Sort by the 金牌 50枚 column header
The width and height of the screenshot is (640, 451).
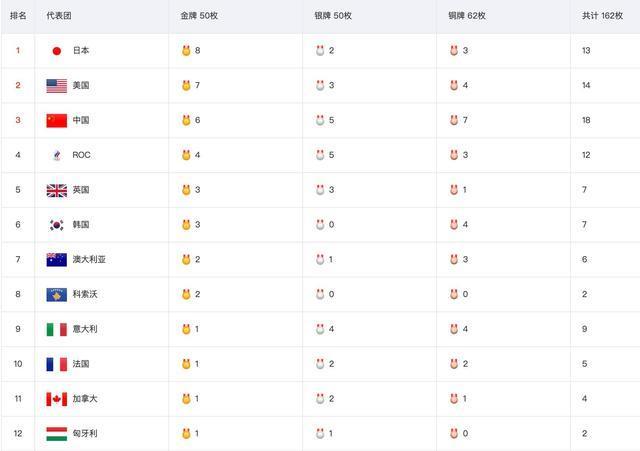[199, 16]
